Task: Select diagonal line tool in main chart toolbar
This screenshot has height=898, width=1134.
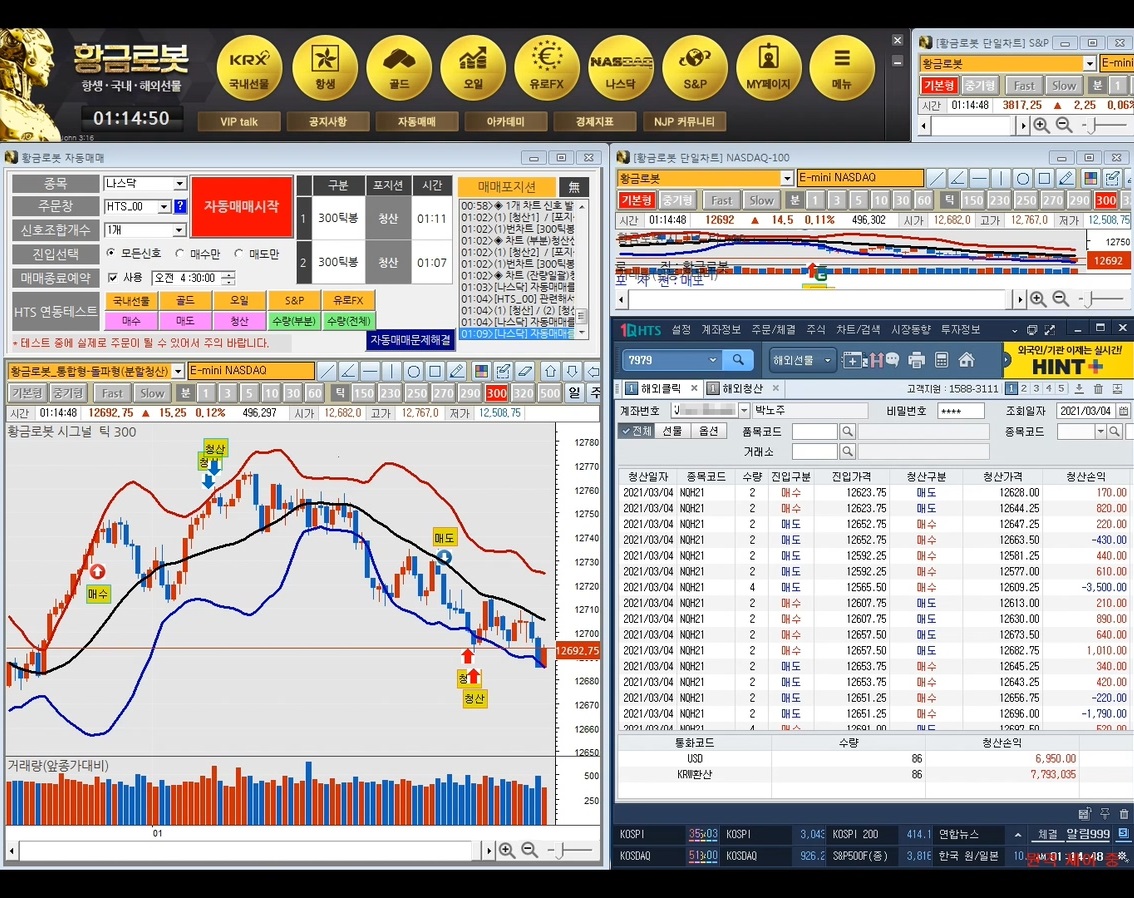Action: tap(327, 372)
